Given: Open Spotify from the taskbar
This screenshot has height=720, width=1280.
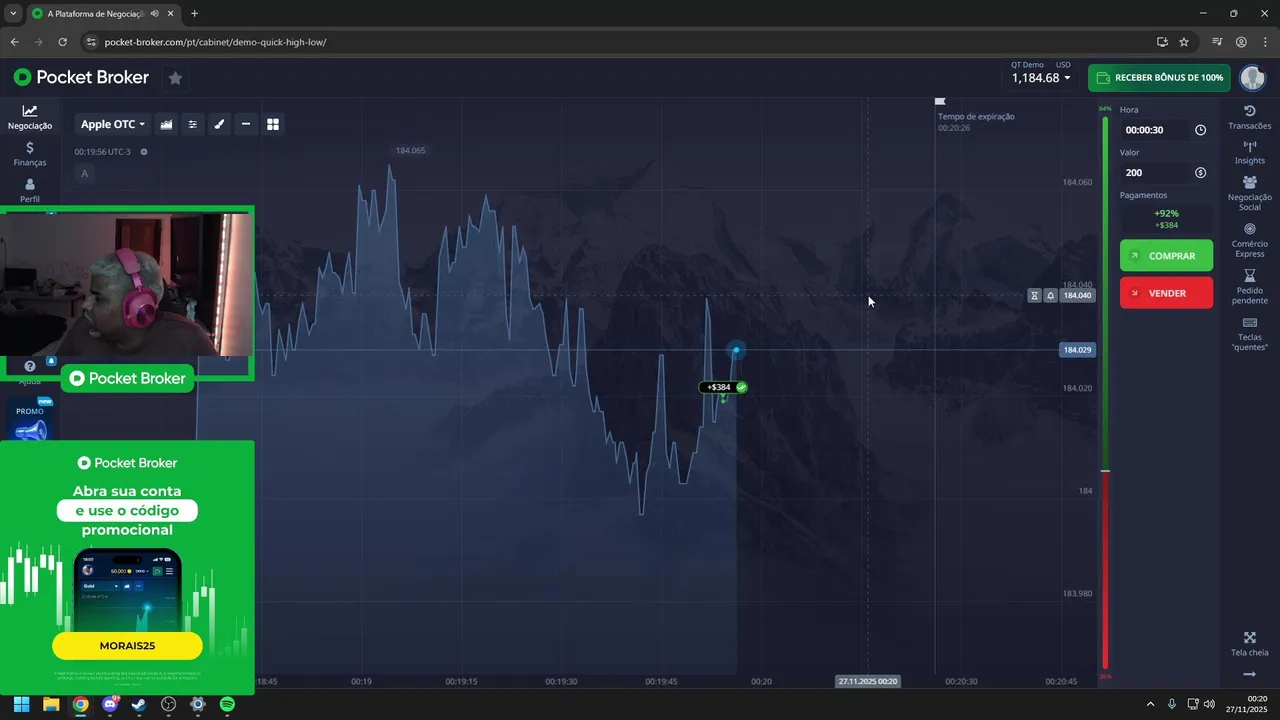Looking at the screenshot, I should pyautogui.click(x=227, y=704).
